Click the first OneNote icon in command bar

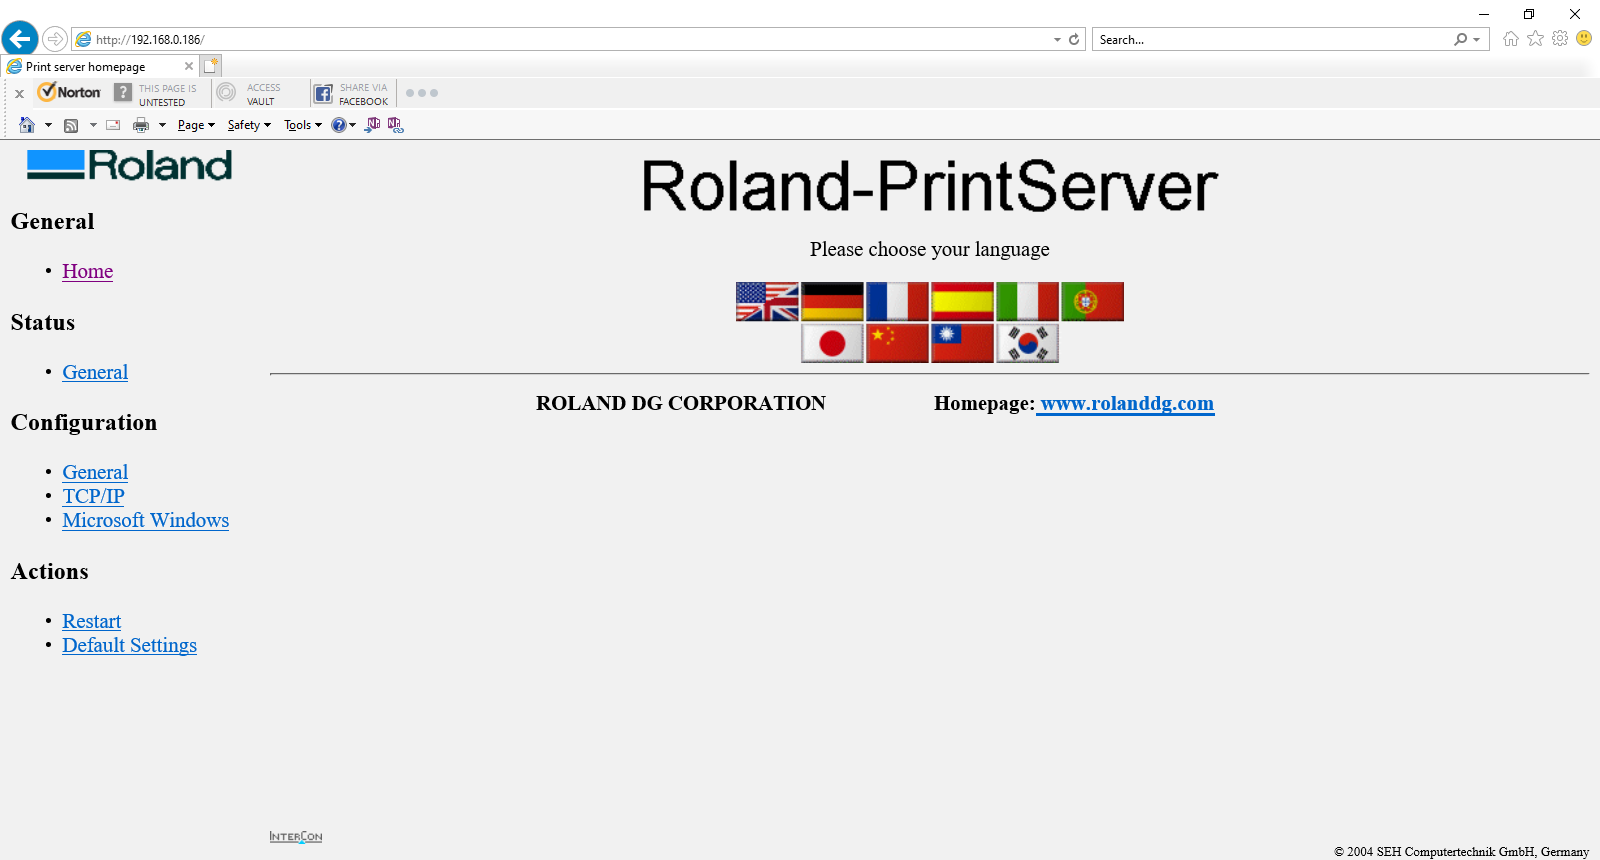point(373,125)
